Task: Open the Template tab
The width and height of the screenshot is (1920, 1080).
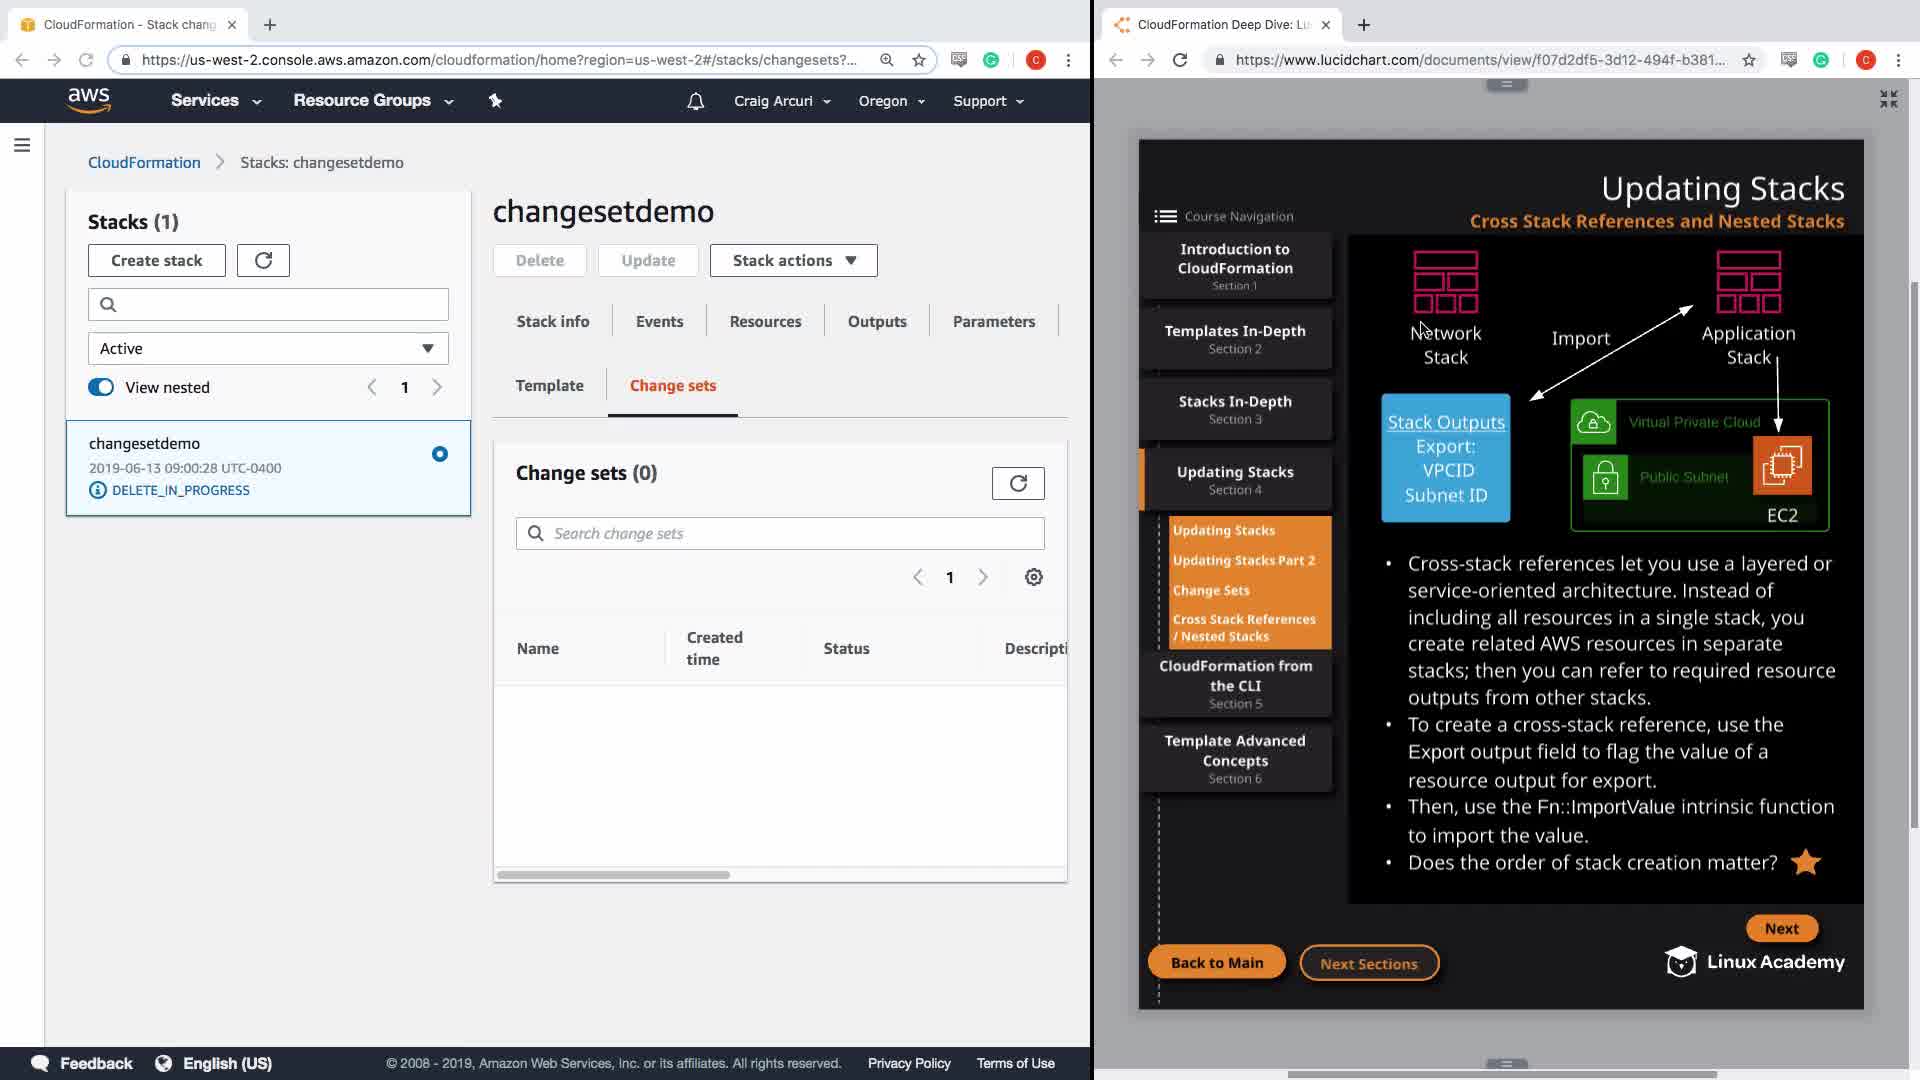Action: (x=549, y=386)
